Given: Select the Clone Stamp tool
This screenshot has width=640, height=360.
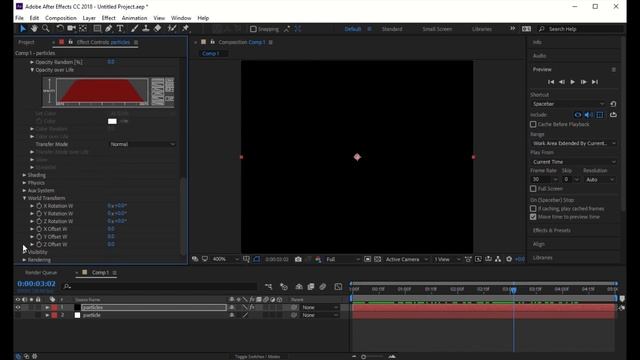Looking at the screenshot, I should point(146,29).
